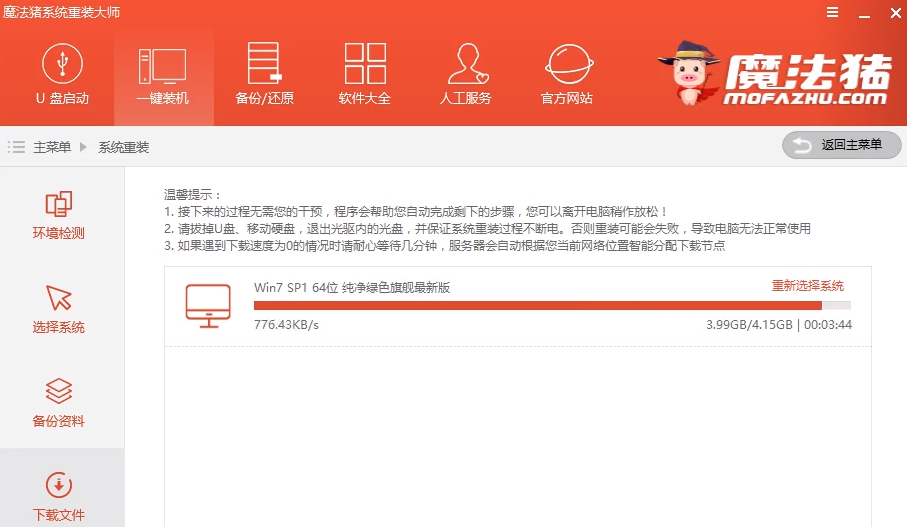Open the U盘启动 USB boot tool
This screenshot has width=907, height=527.
point(62,75)
